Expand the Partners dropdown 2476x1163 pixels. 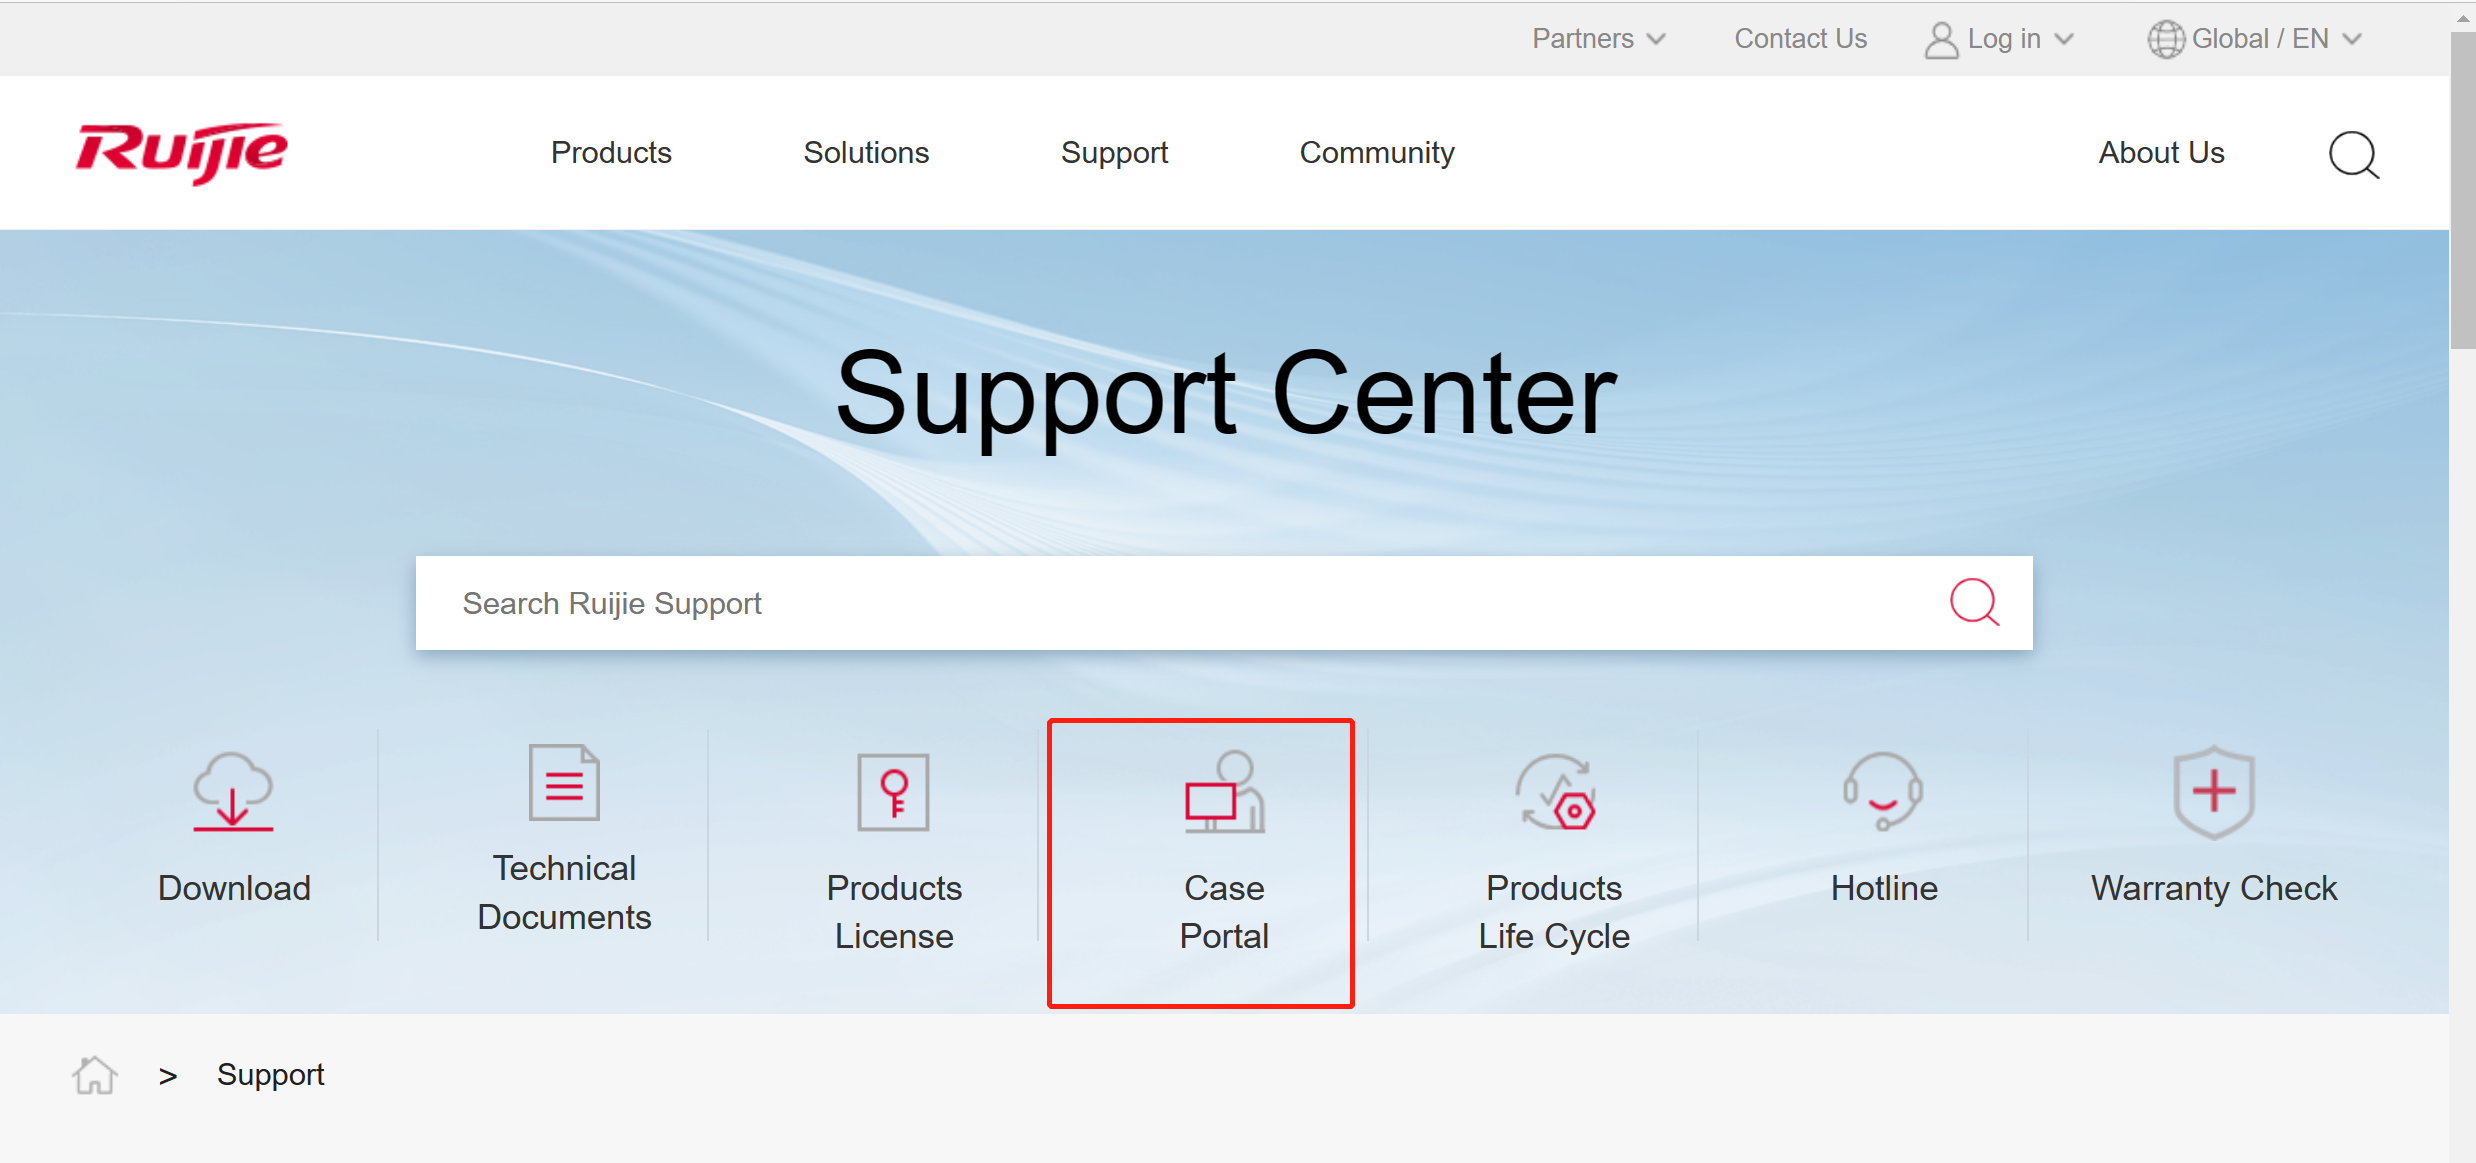(1598, 38)
